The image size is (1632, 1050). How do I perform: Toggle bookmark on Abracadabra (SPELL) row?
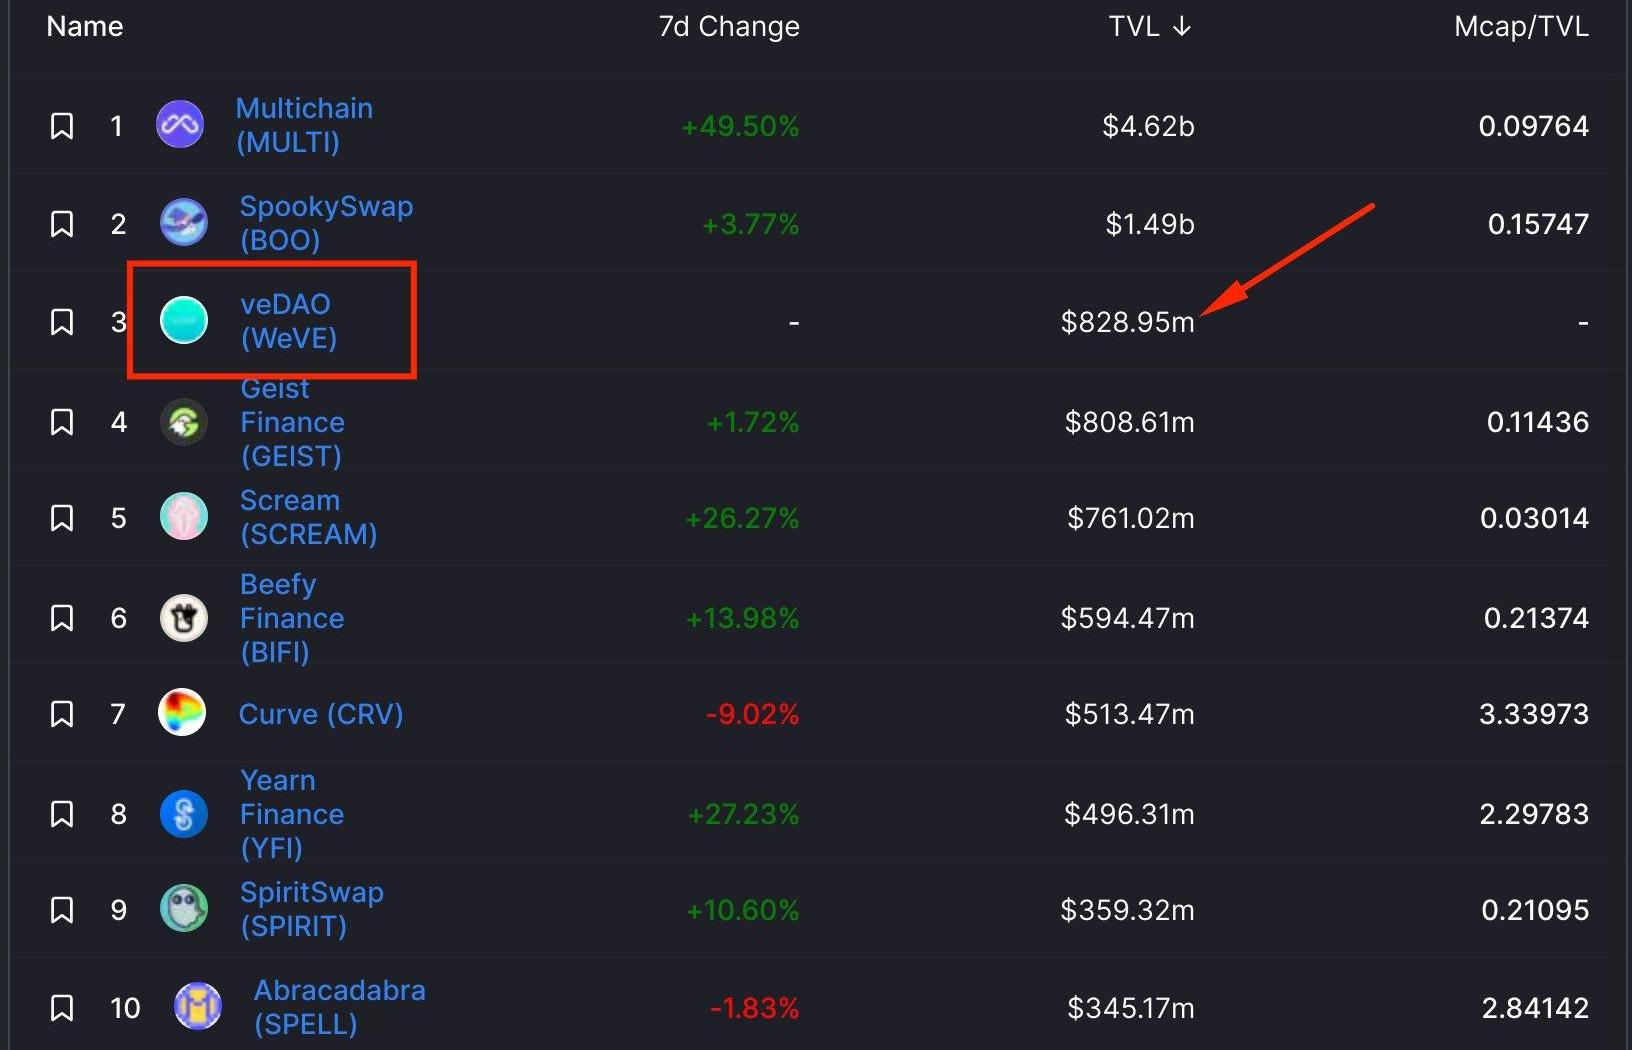(x=62, y=1008)
